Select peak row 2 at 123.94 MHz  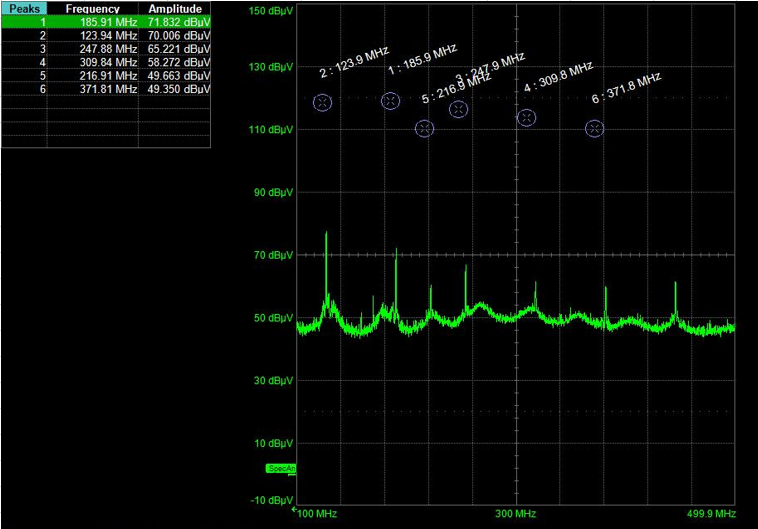[x=106, y=36]
